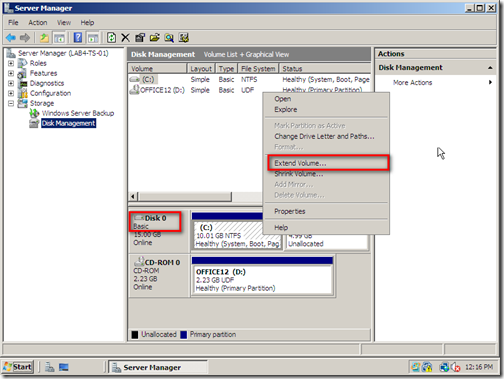Click the black Unallocated legend swatch
Screen dimensions: 504x379
tap(135, 335)
